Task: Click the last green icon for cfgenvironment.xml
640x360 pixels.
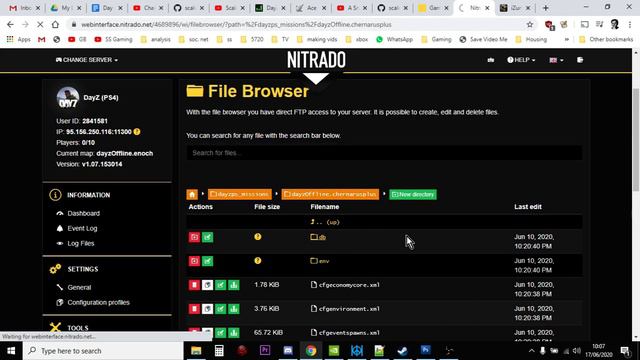Action: pyautogui.click(x=234, y=309)
